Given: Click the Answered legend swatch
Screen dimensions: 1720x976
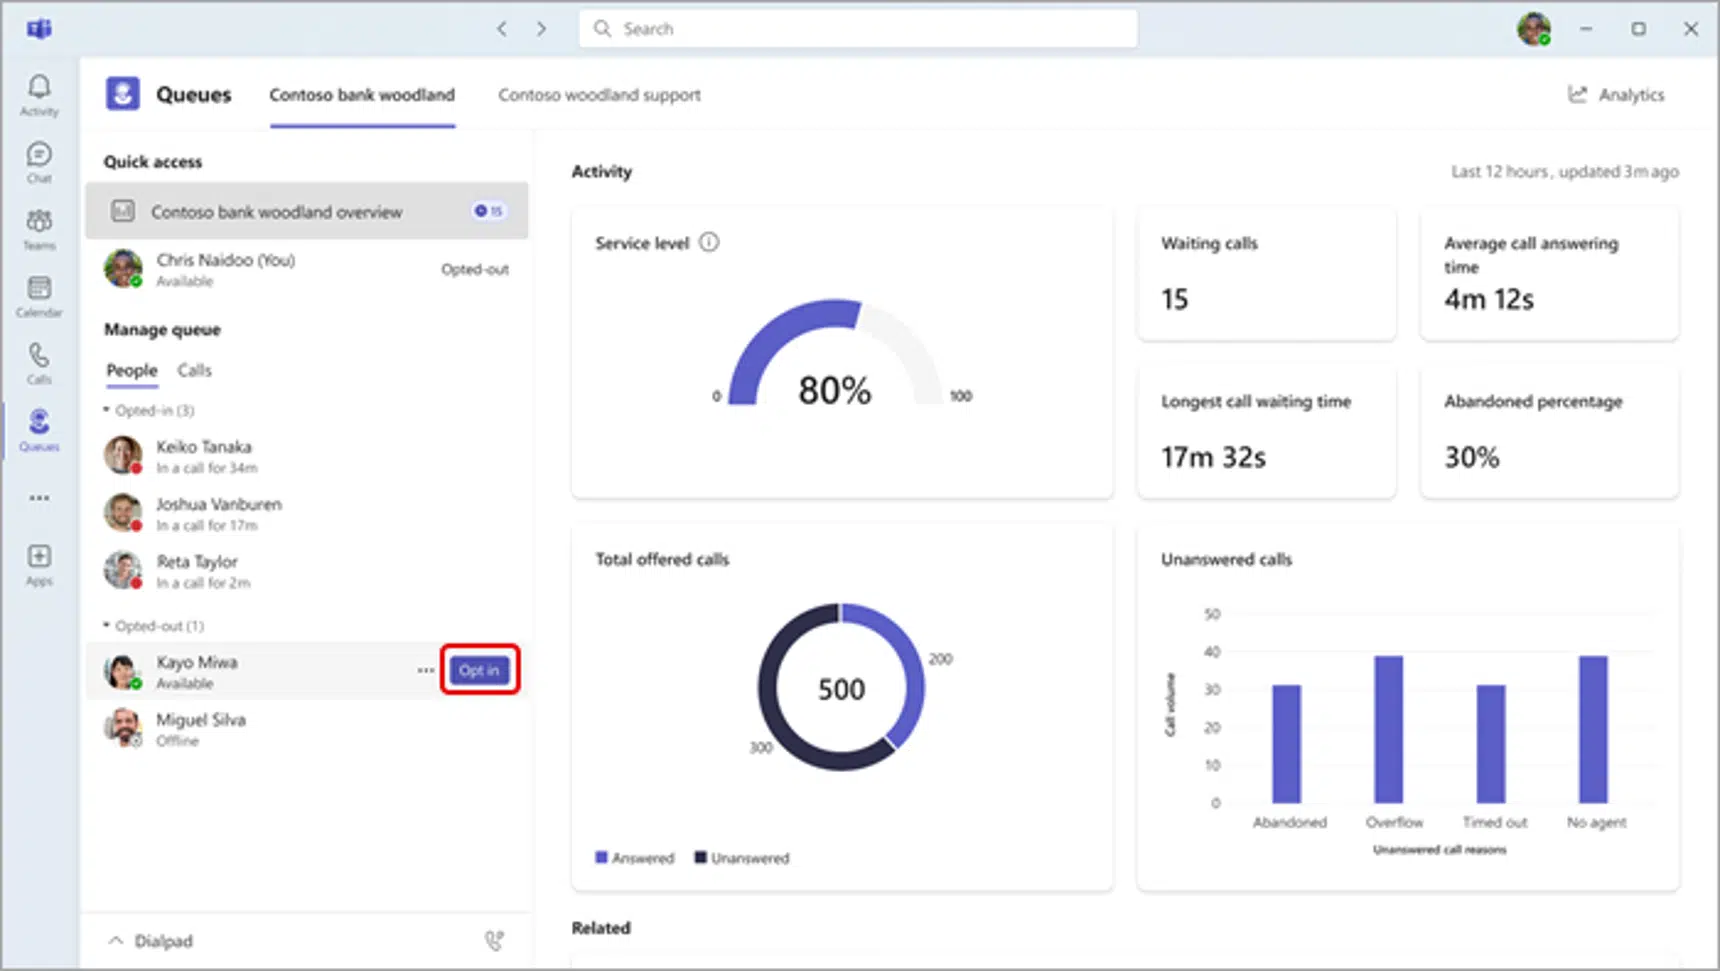Looking at the screenshot, I should pyautogui.click(x=601, y=857).
